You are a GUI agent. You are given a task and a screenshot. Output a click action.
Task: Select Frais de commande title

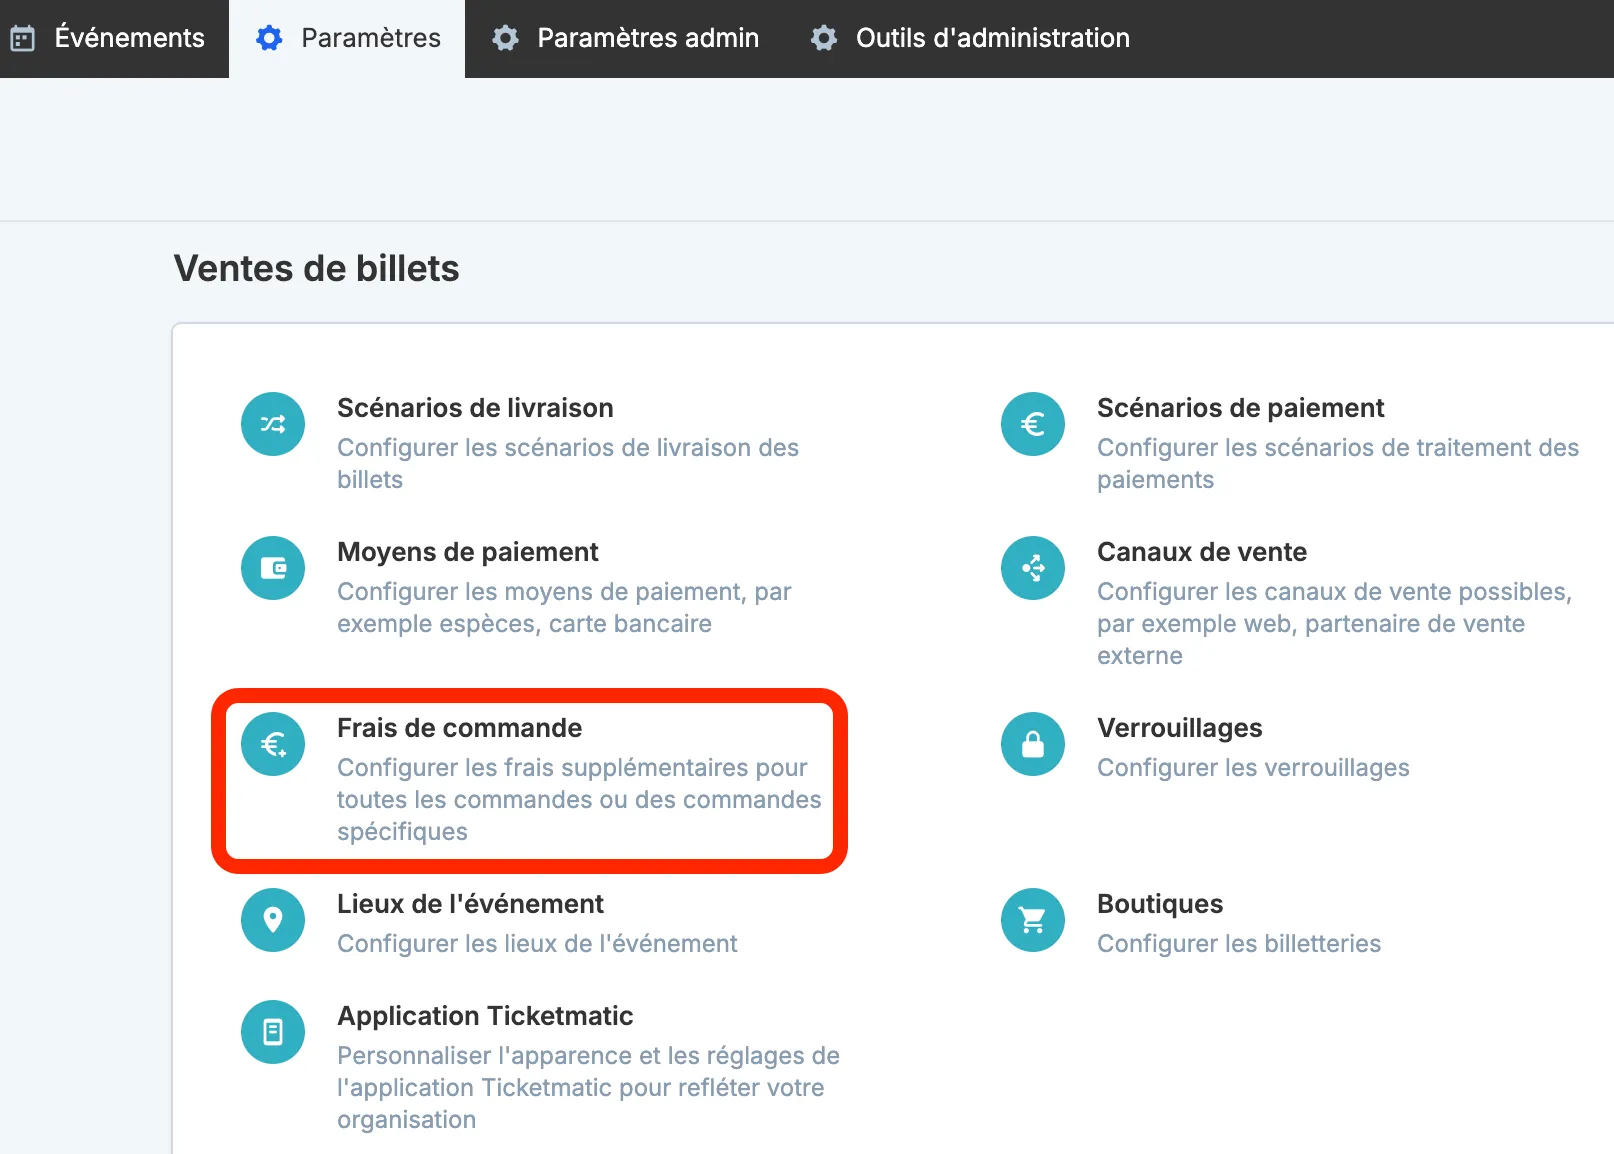(459, 728)
